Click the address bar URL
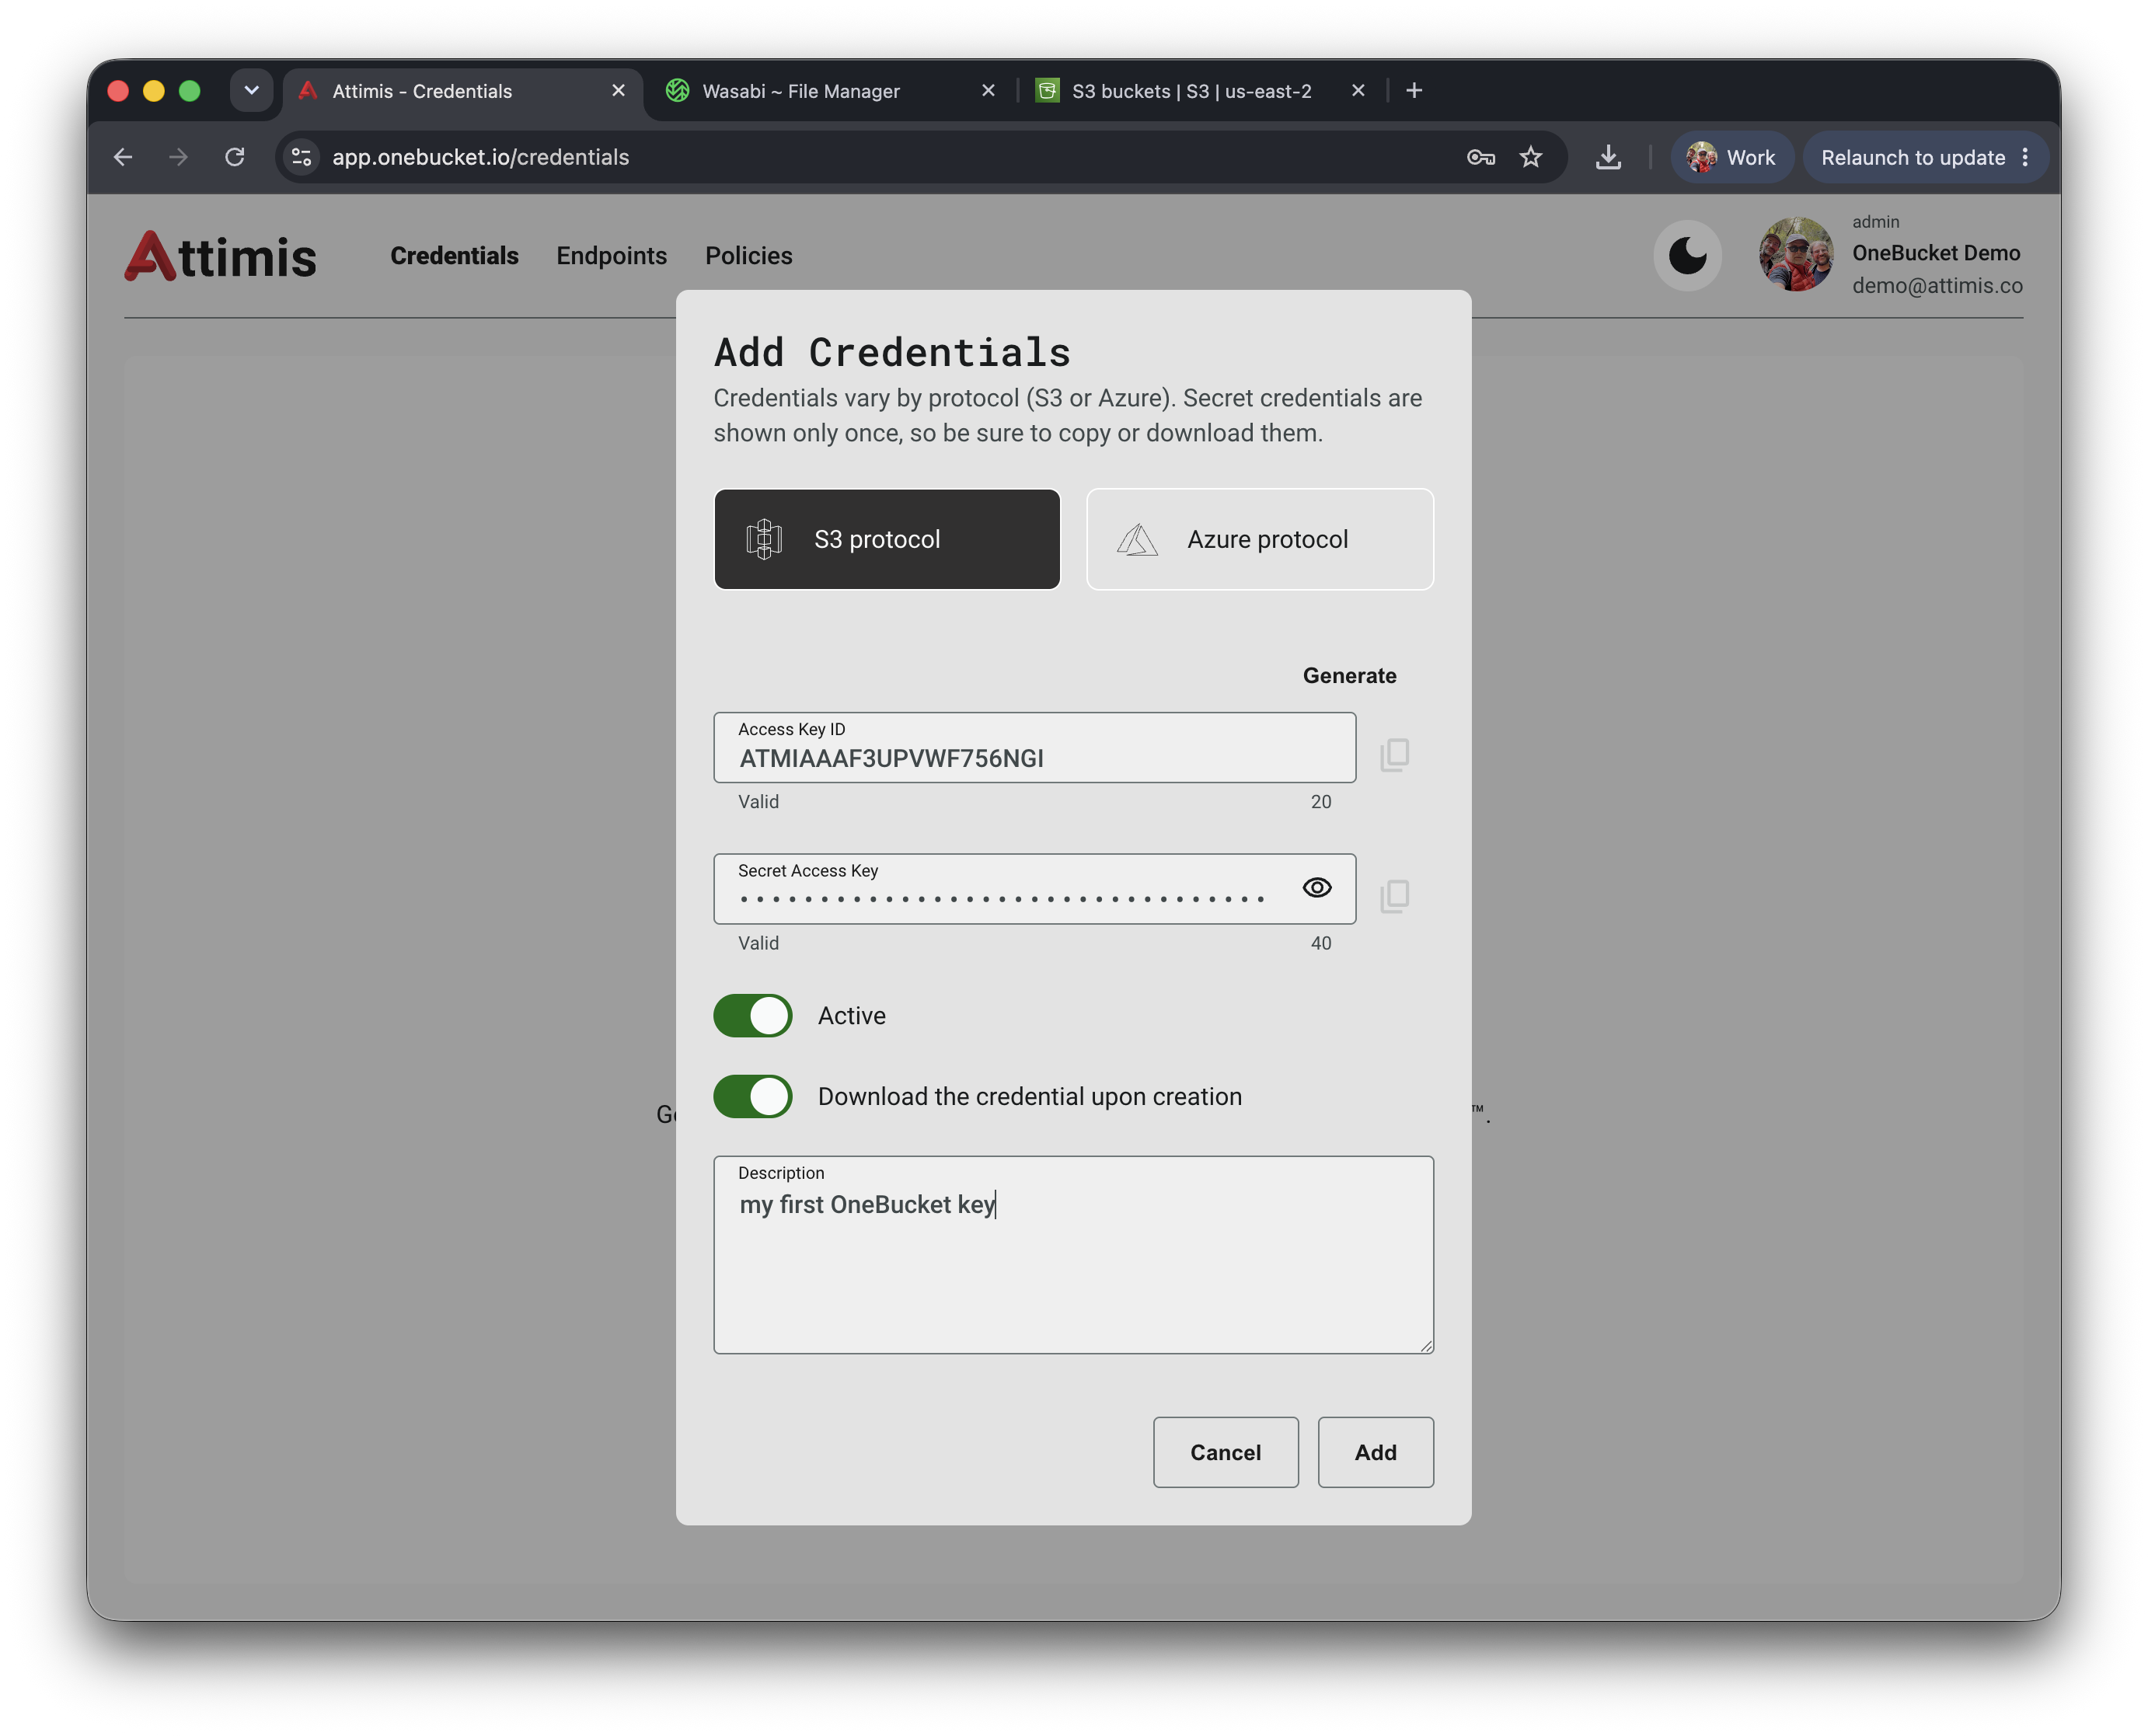The width and height of the screenshot is (2148, 1736). tap(481, 157)
